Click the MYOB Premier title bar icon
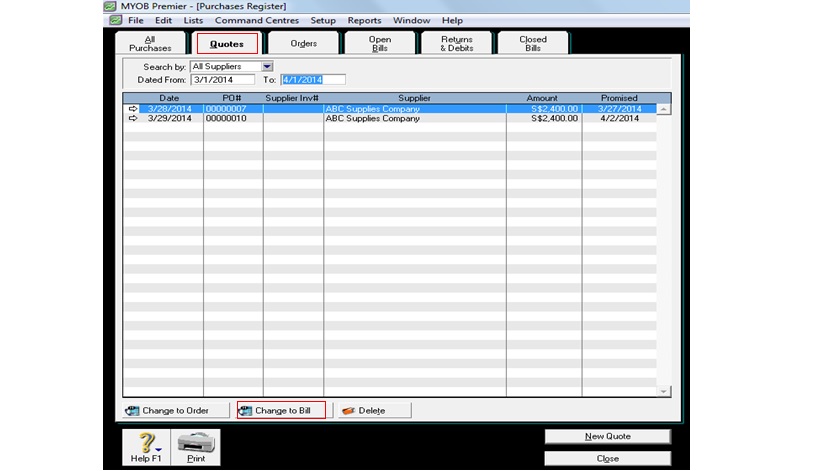 (110, 6)
